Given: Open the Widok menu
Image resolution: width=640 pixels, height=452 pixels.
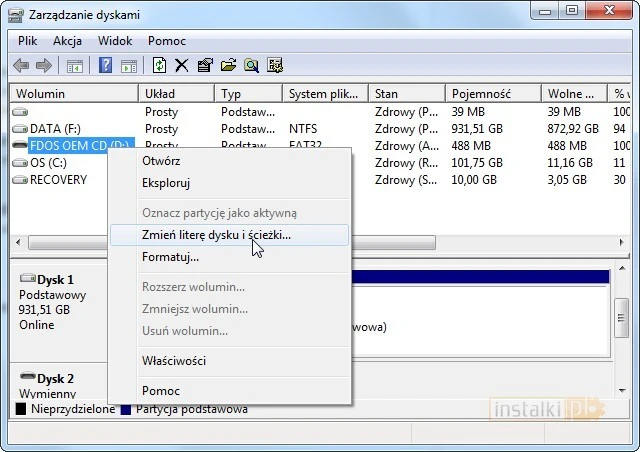Looking at the screenshot, I should 115,41.
